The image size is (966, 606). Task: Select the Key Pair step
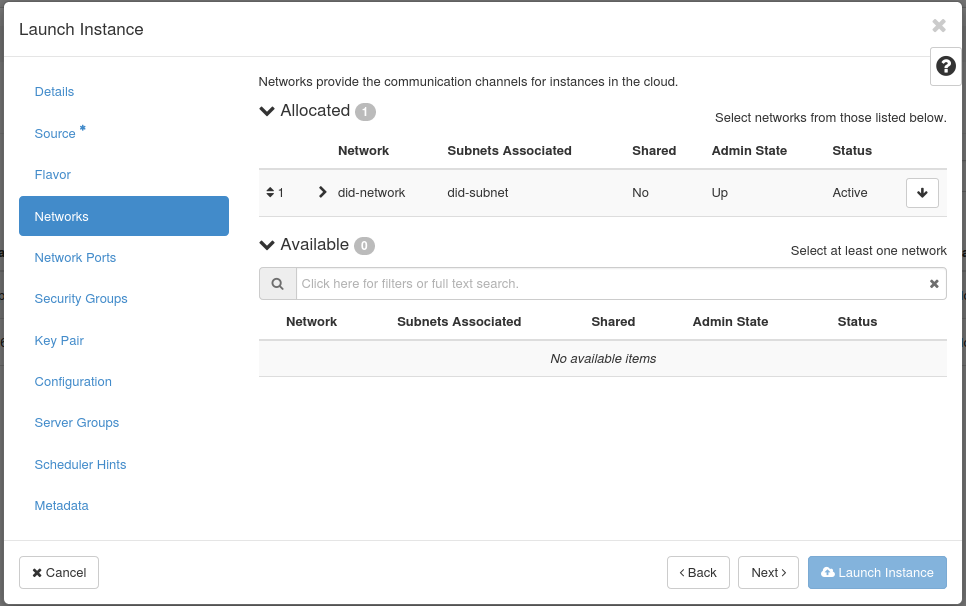(x=59, y=341)
